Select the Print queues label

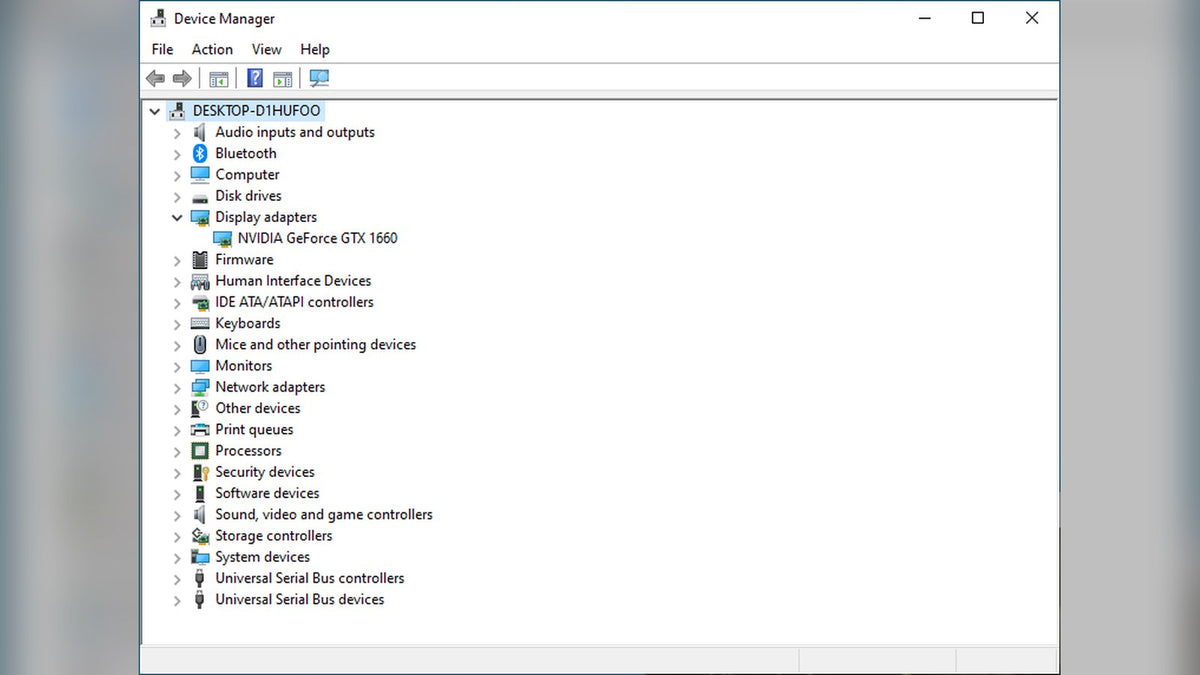click(254, 429)
